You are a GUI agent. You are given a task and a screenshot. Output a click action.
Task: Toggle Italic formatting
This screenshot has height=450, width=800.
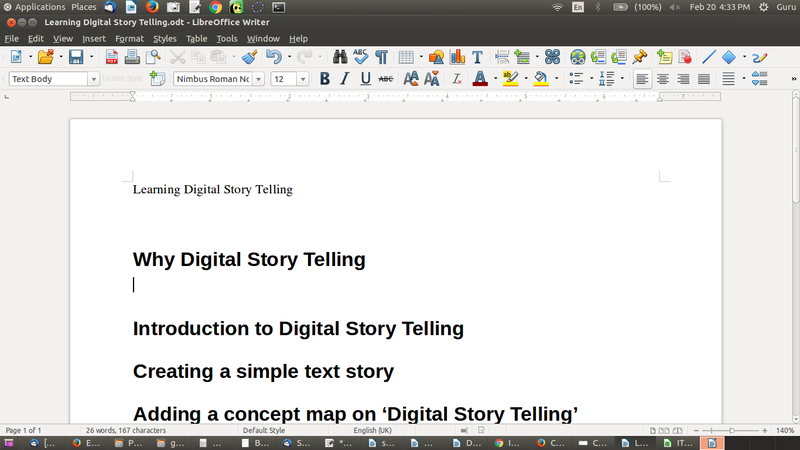click(345, 79)
